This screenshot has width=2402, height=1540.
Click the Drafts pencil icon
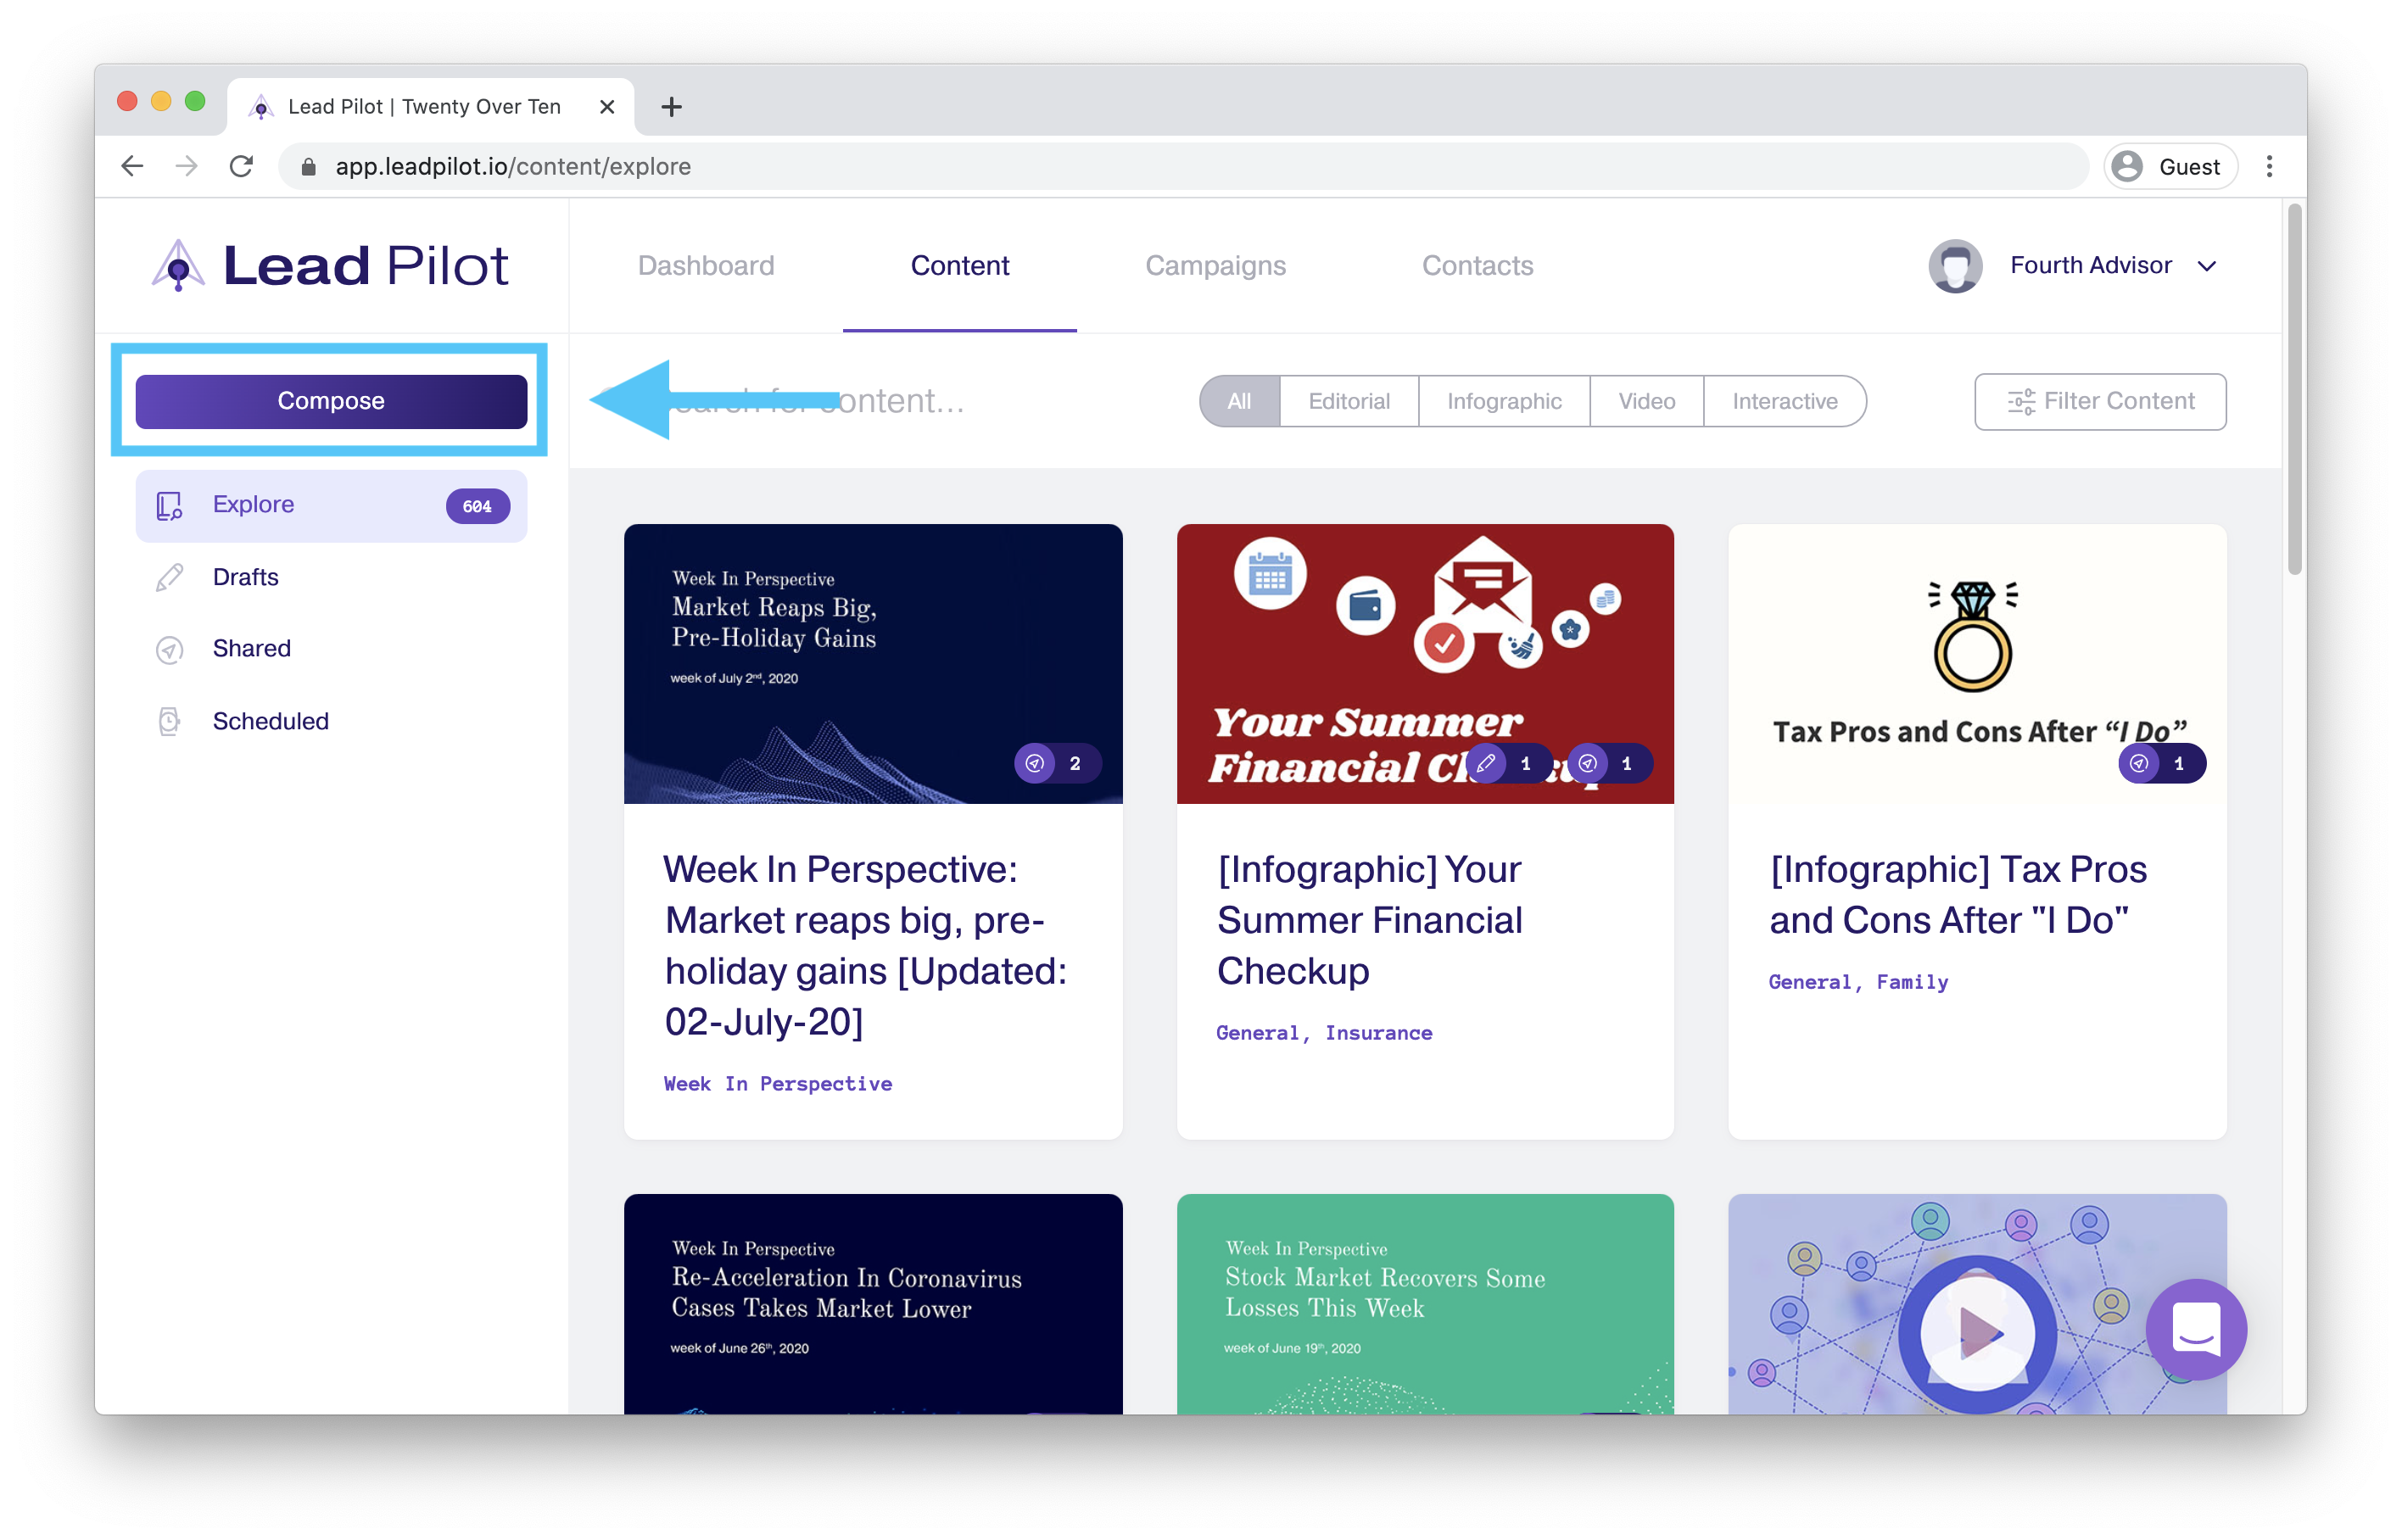coord(169,577)
